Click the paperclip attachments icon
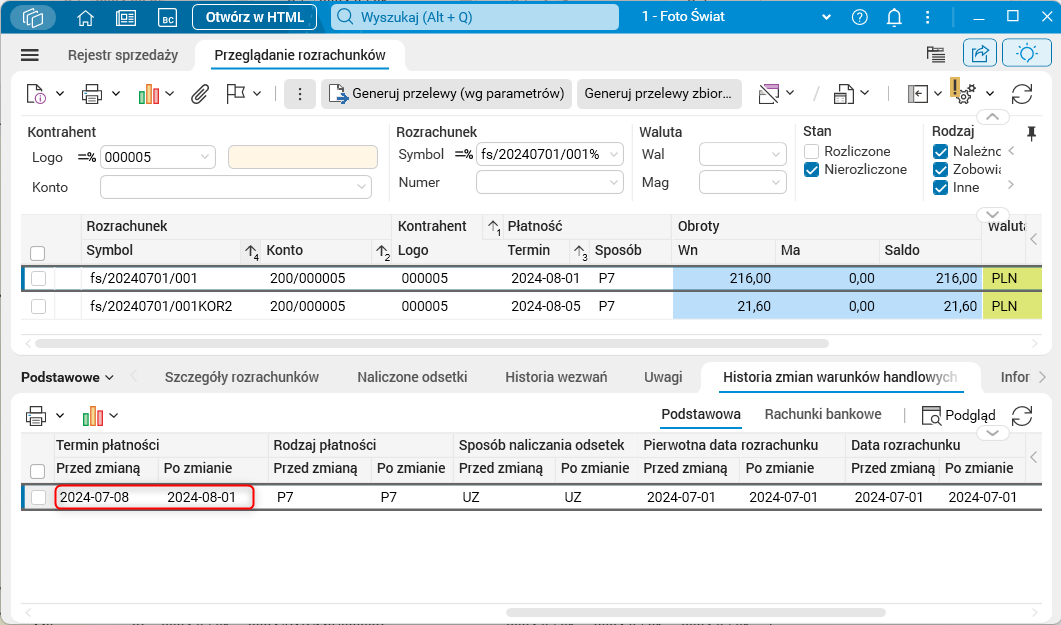 tap(200, 94)
